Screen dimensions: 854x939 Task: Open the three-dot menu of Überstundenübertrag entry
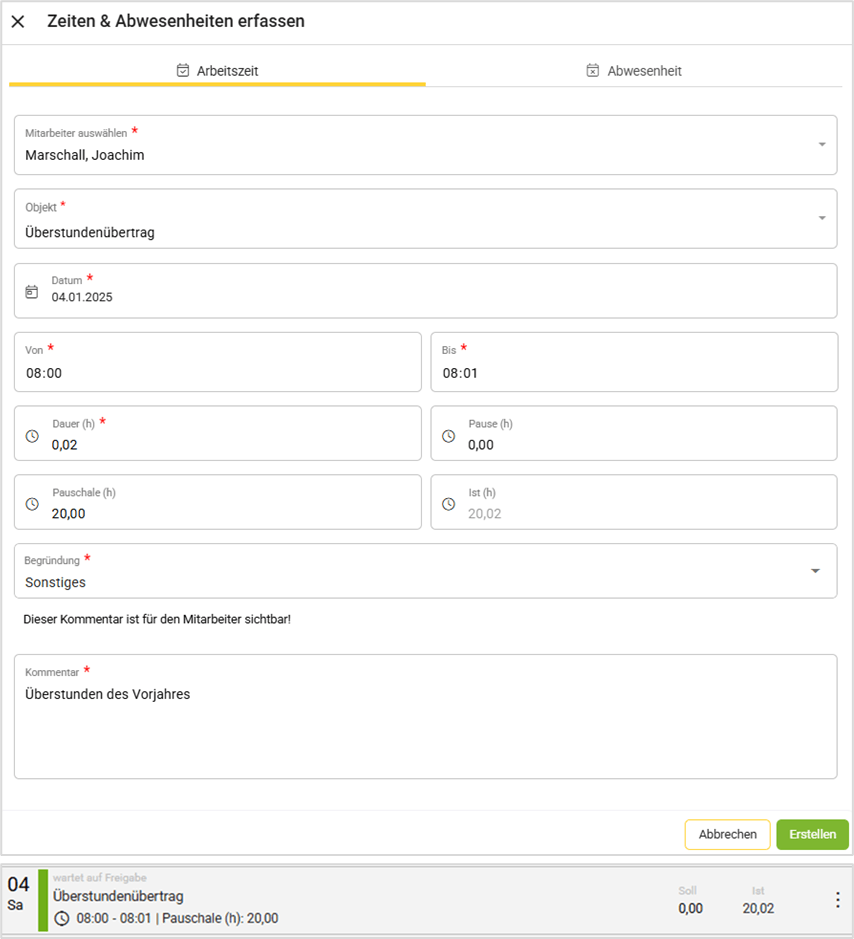tap(837, 900)
